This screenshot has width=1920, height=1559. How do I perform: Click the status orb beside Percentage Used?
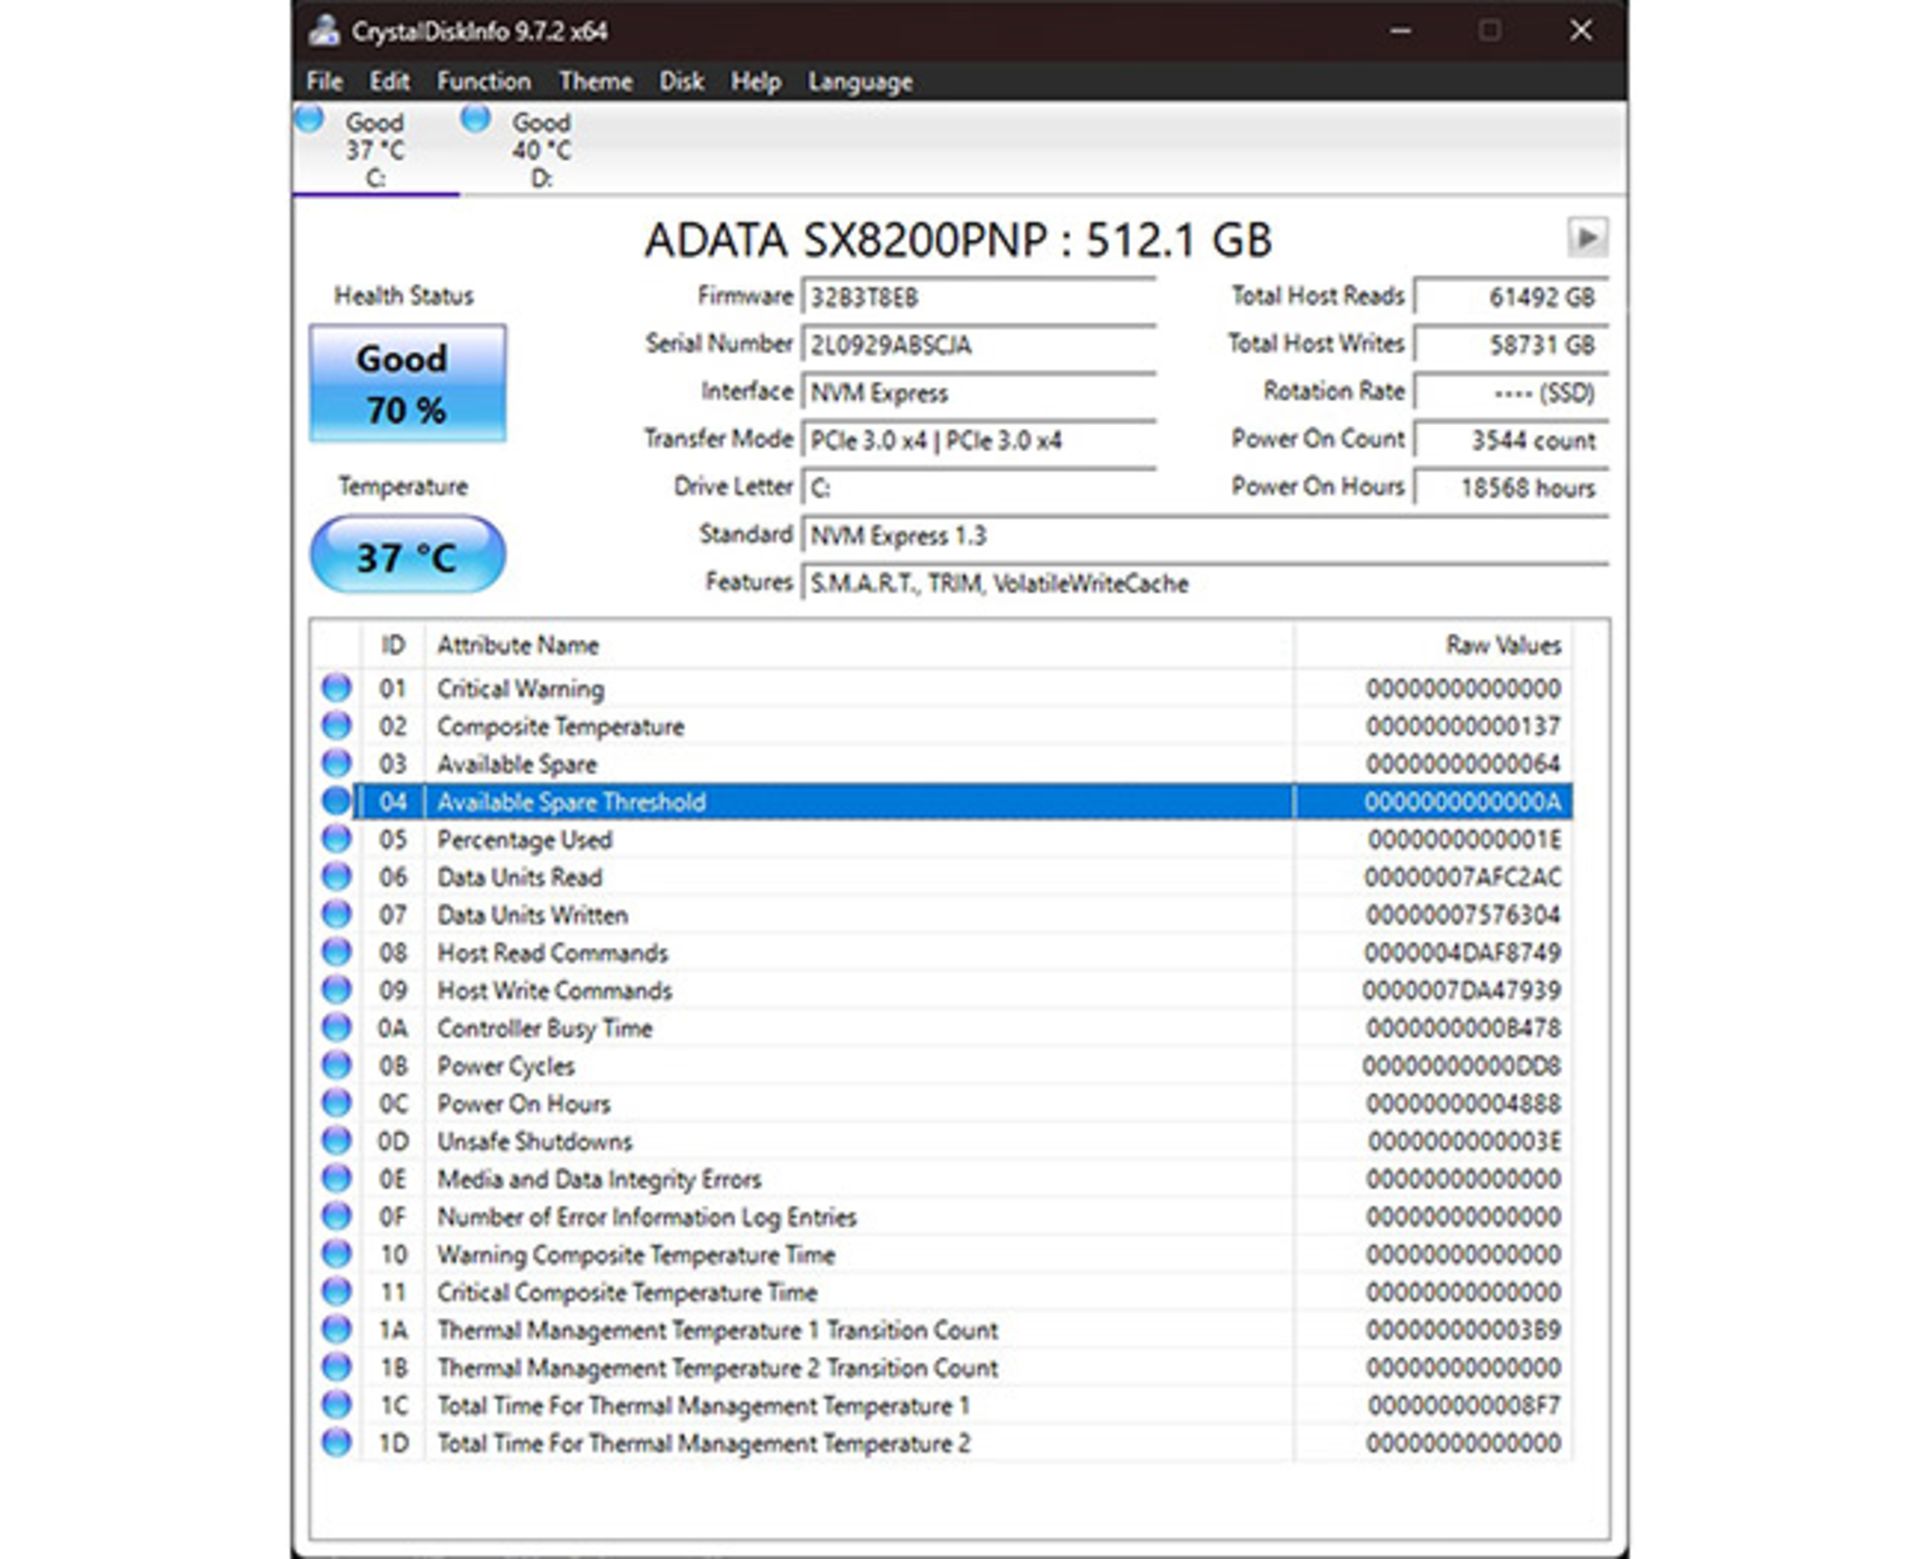336,839
